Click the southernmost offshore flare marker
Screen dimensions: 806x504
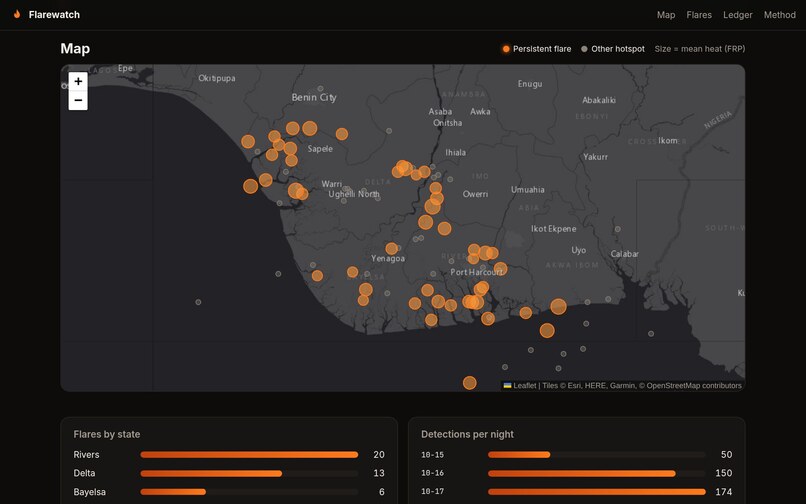469,383
